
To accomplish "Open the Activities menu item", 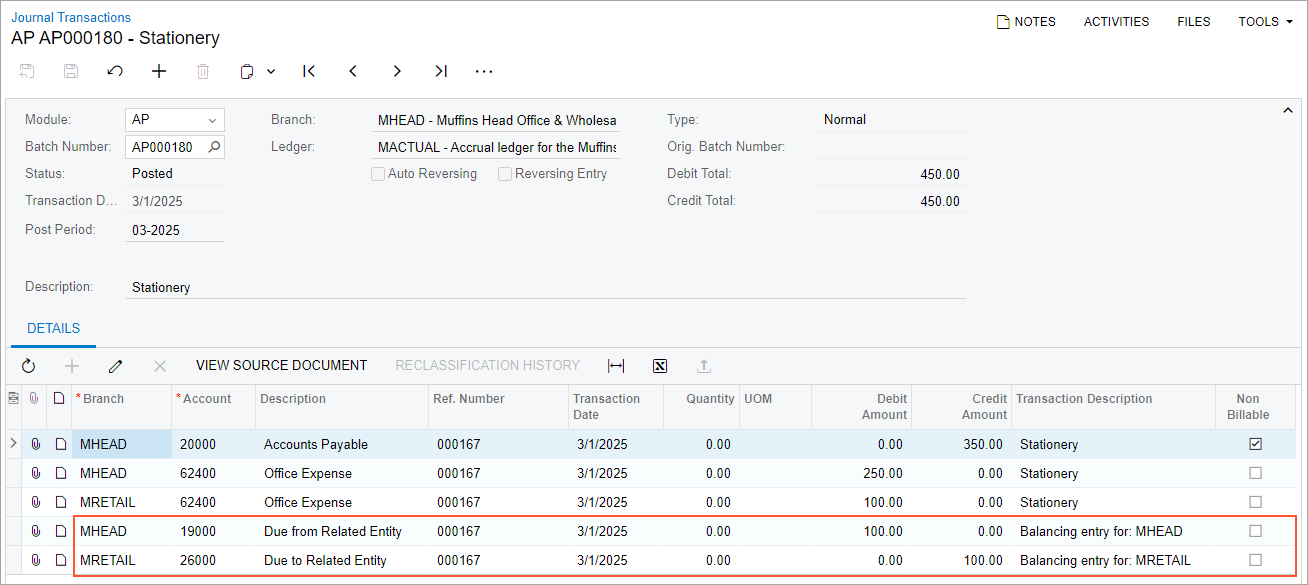I will tap(1116, 21).
